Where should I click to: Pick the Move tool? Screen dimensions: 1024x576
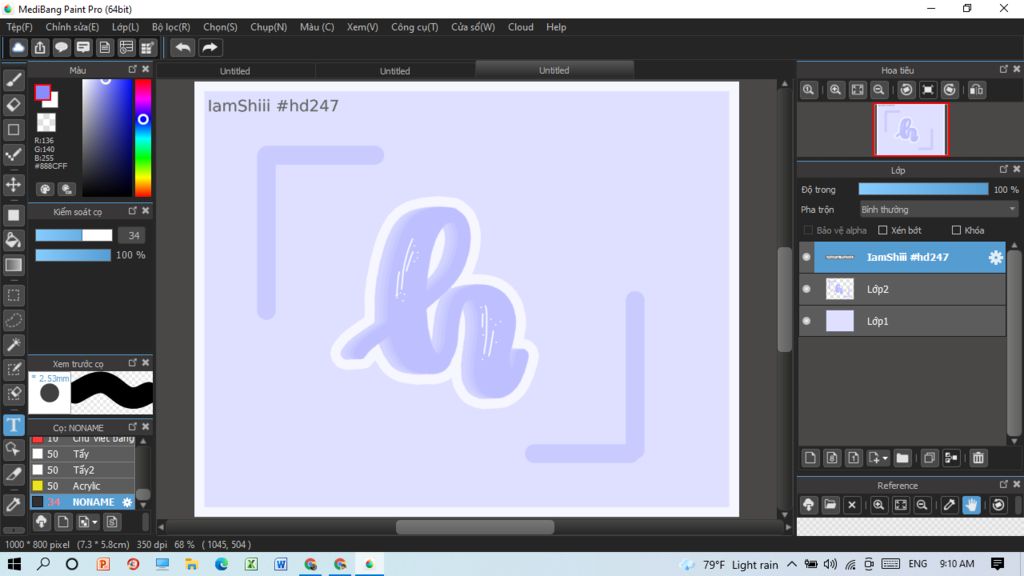click(13, 185)
